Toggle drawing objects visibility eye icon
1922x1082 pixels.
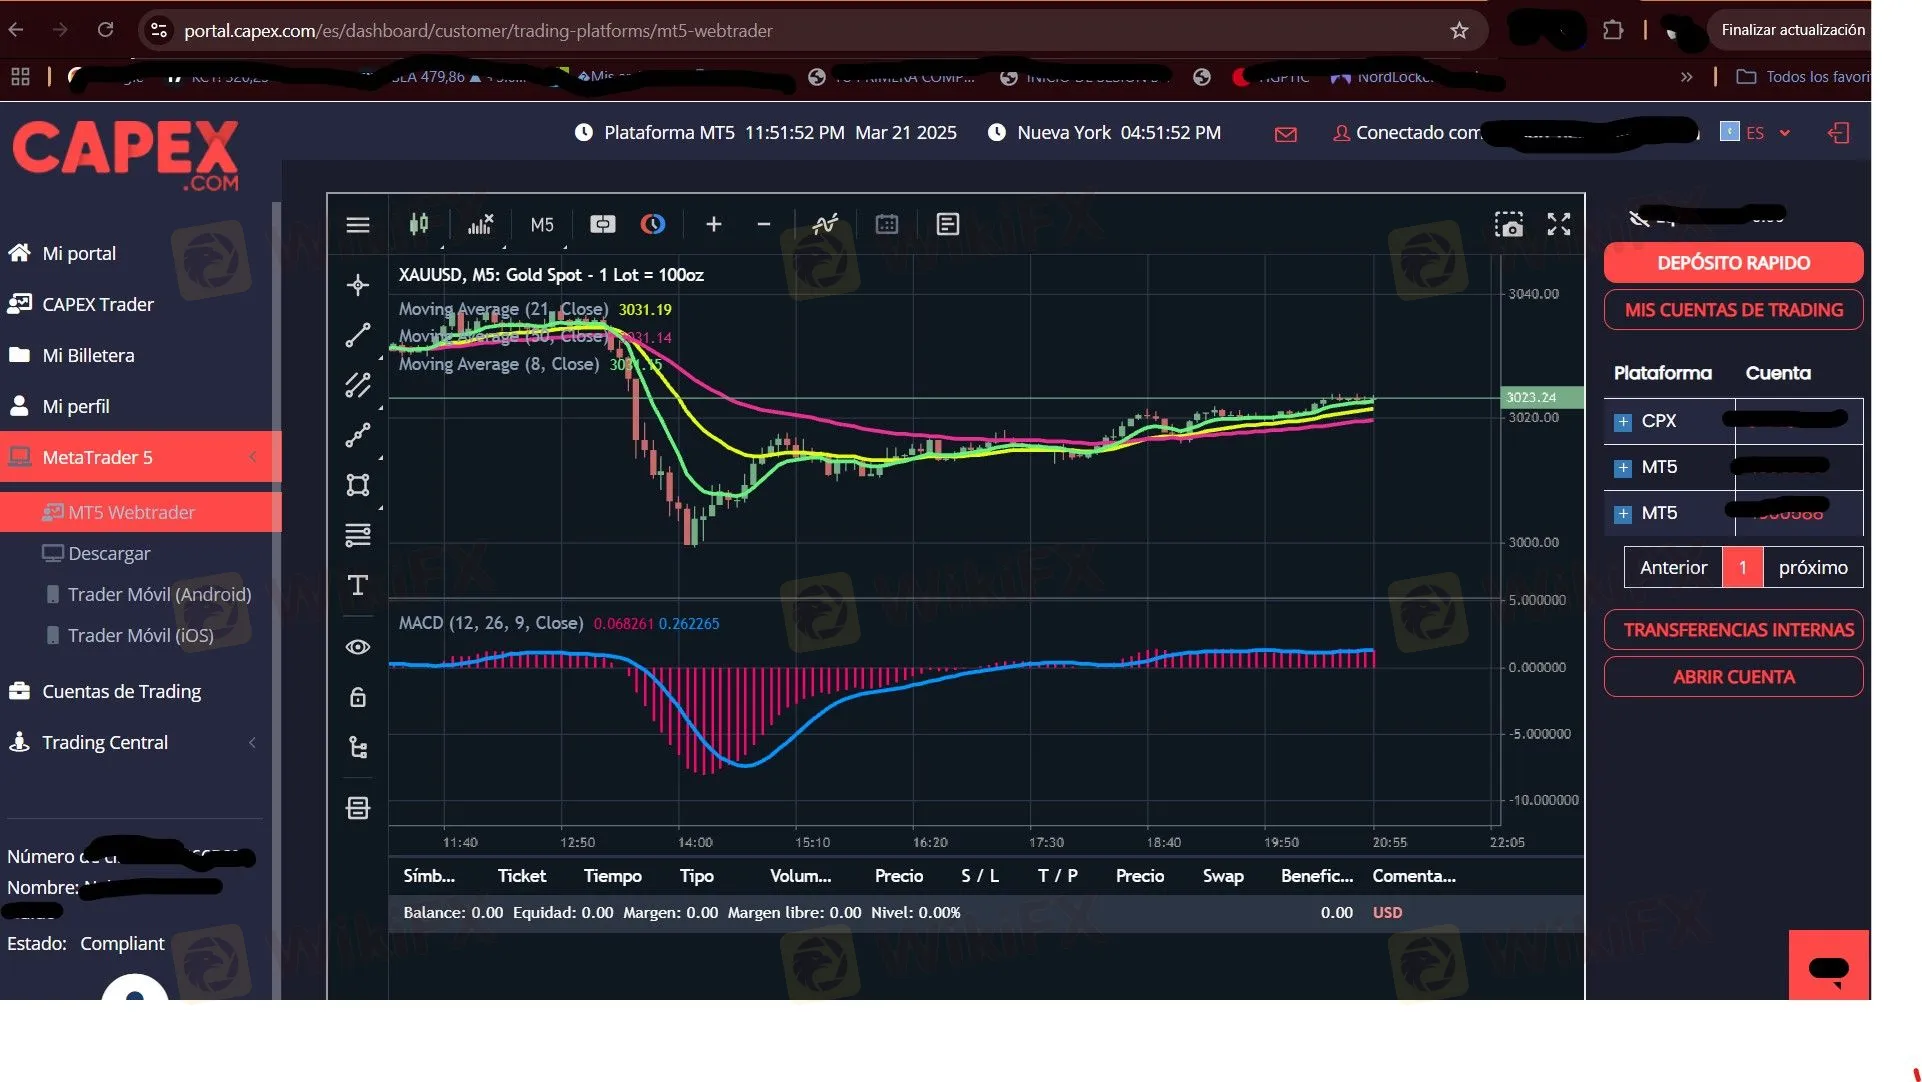click(358, 648)
